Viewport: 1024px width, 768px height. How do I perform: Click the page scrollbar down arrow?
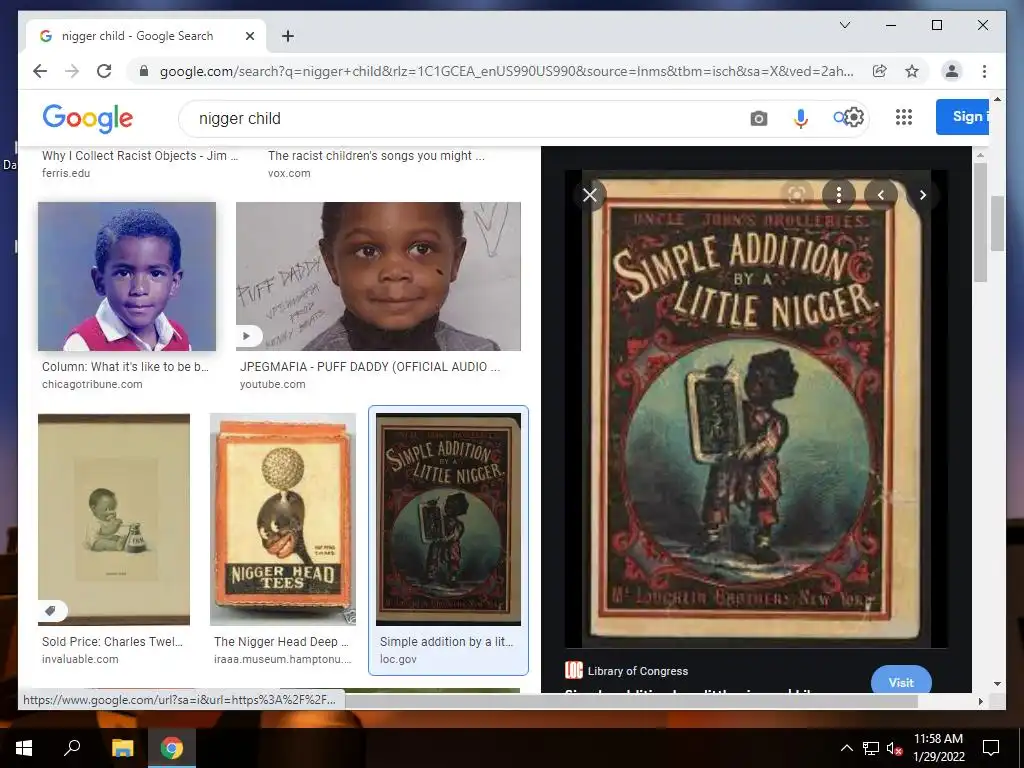click(x=997, y=683)
